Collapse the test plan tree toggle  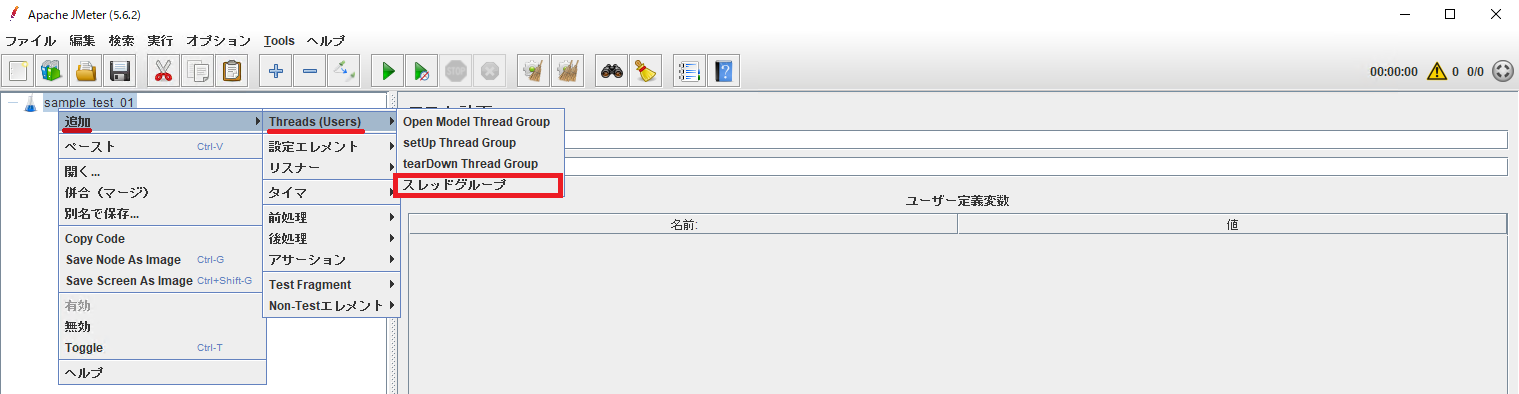tap(12, 102)
